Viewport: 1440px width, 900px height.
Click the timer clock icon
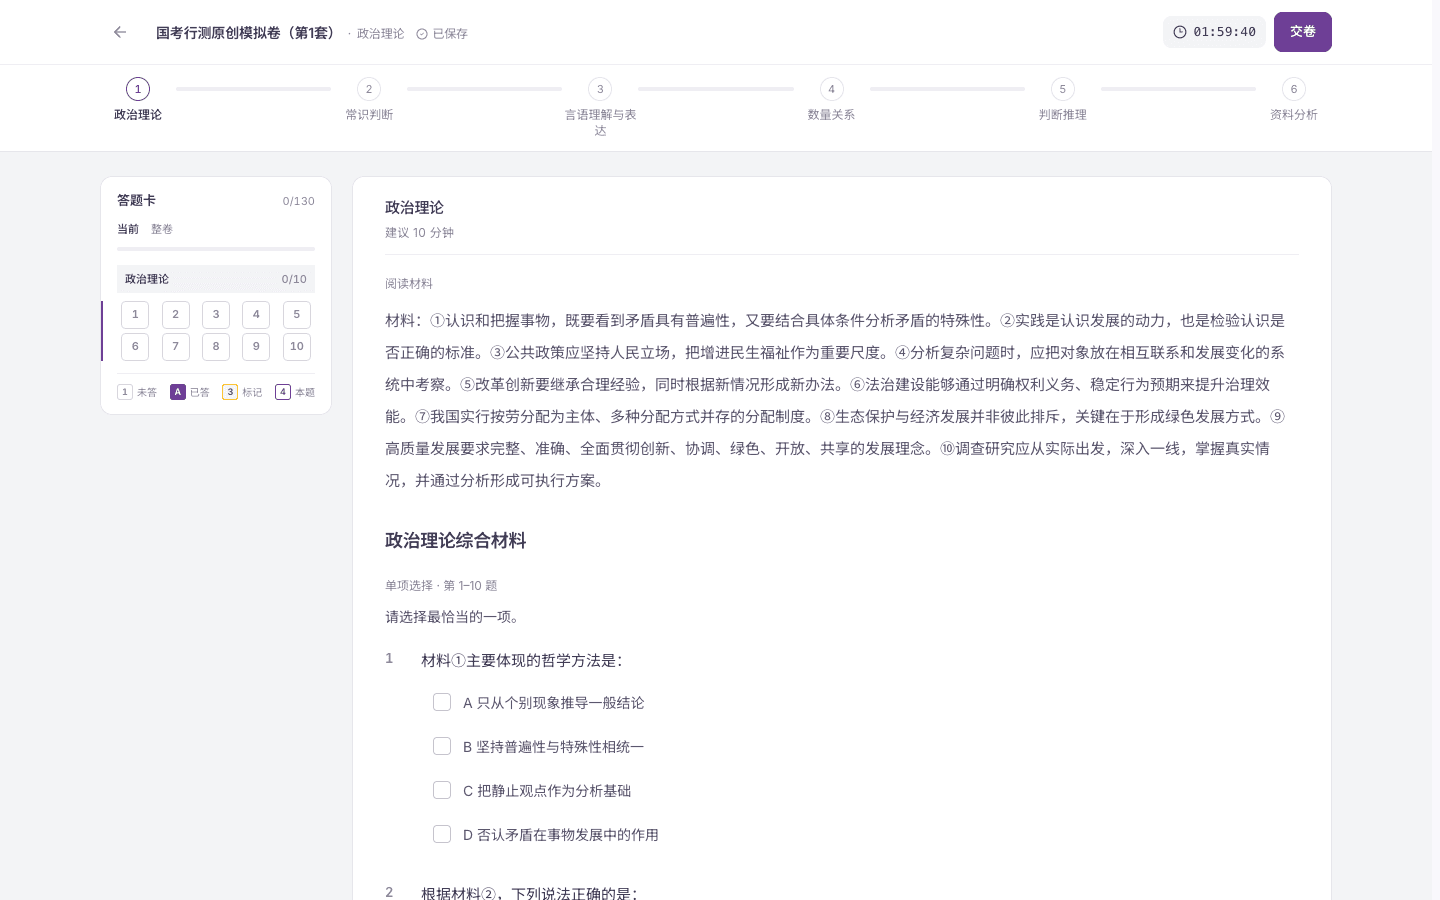click(x=1180, y=32)
